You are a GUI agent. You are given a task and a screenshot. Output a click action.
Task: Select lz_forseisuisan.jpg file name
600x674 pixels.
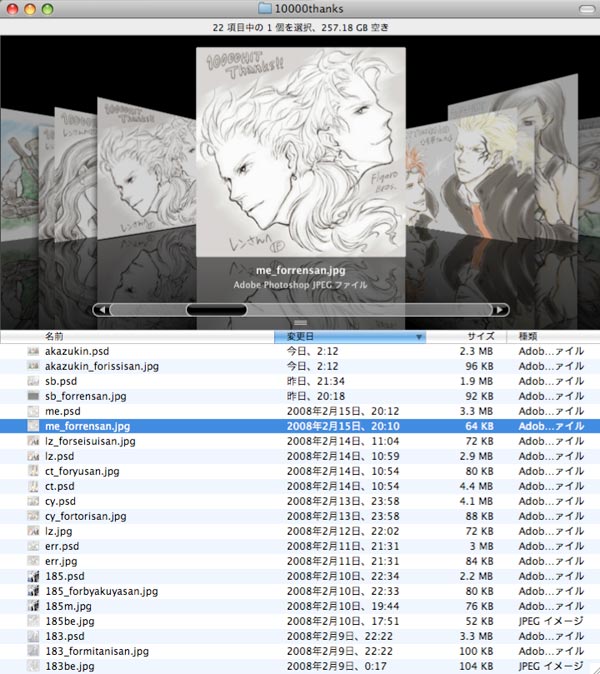90,441
